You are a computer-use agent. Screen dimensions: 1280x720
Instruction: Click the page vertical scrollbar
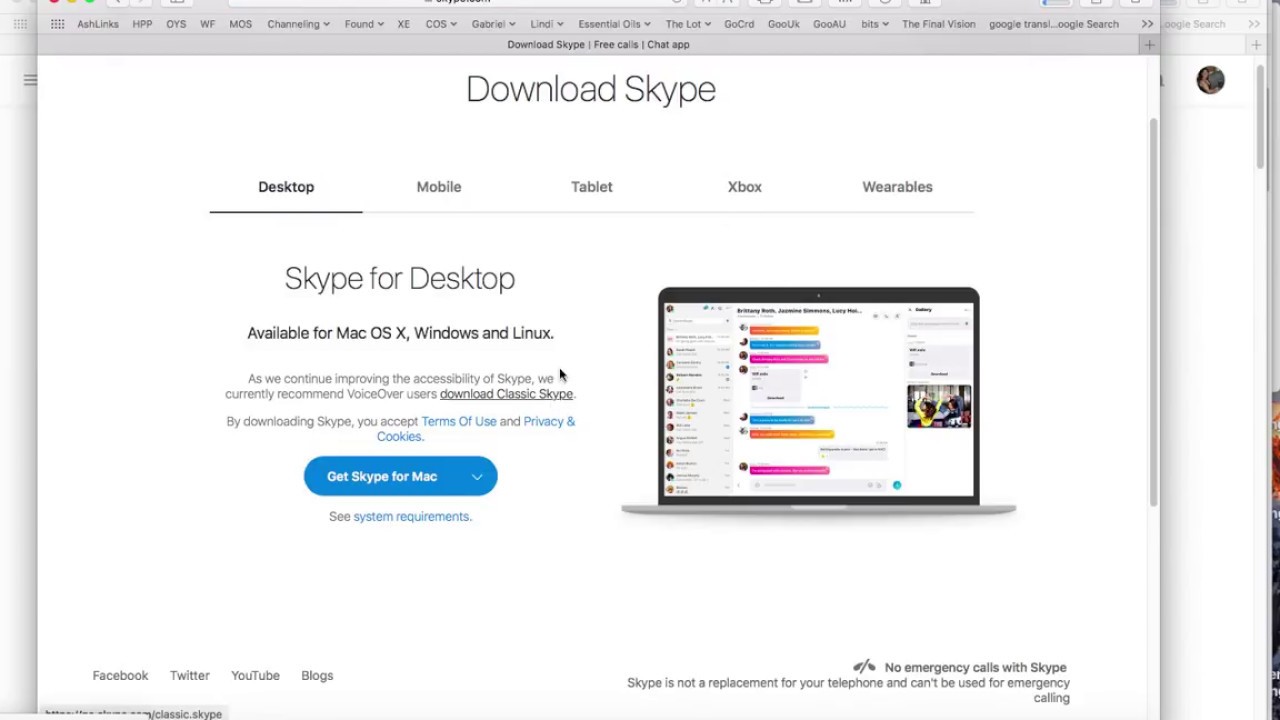pyautogui.click(x=1153, y=312)
